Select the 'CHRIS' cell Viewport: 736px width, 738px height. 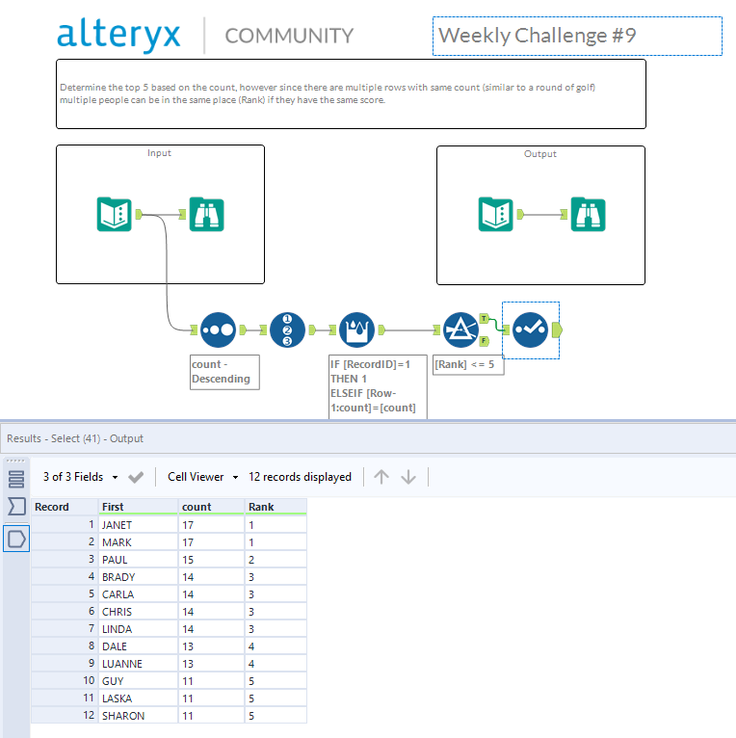coord(138,612)
